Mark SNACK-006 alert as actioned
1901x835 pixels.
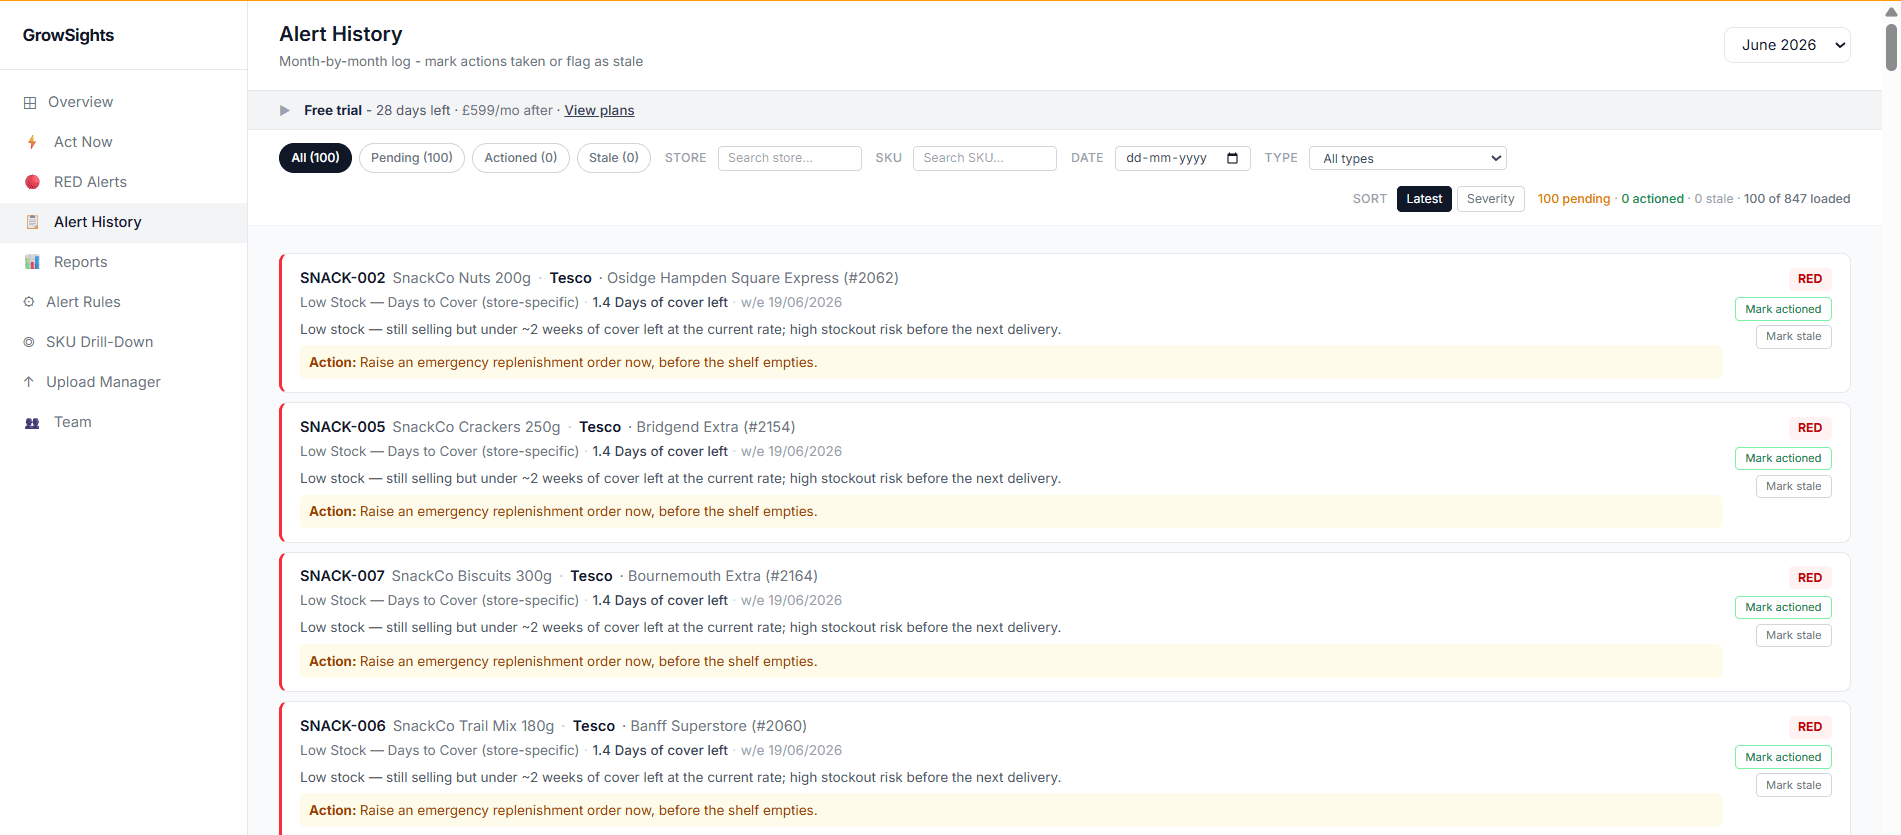click(x=1783, y=757)
